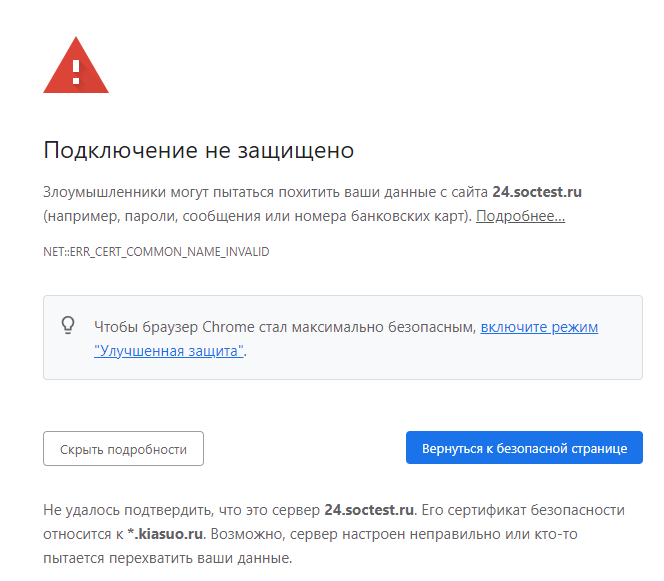
Task: Click the "Подключение не защищено" heading
Action: point(199,150)
